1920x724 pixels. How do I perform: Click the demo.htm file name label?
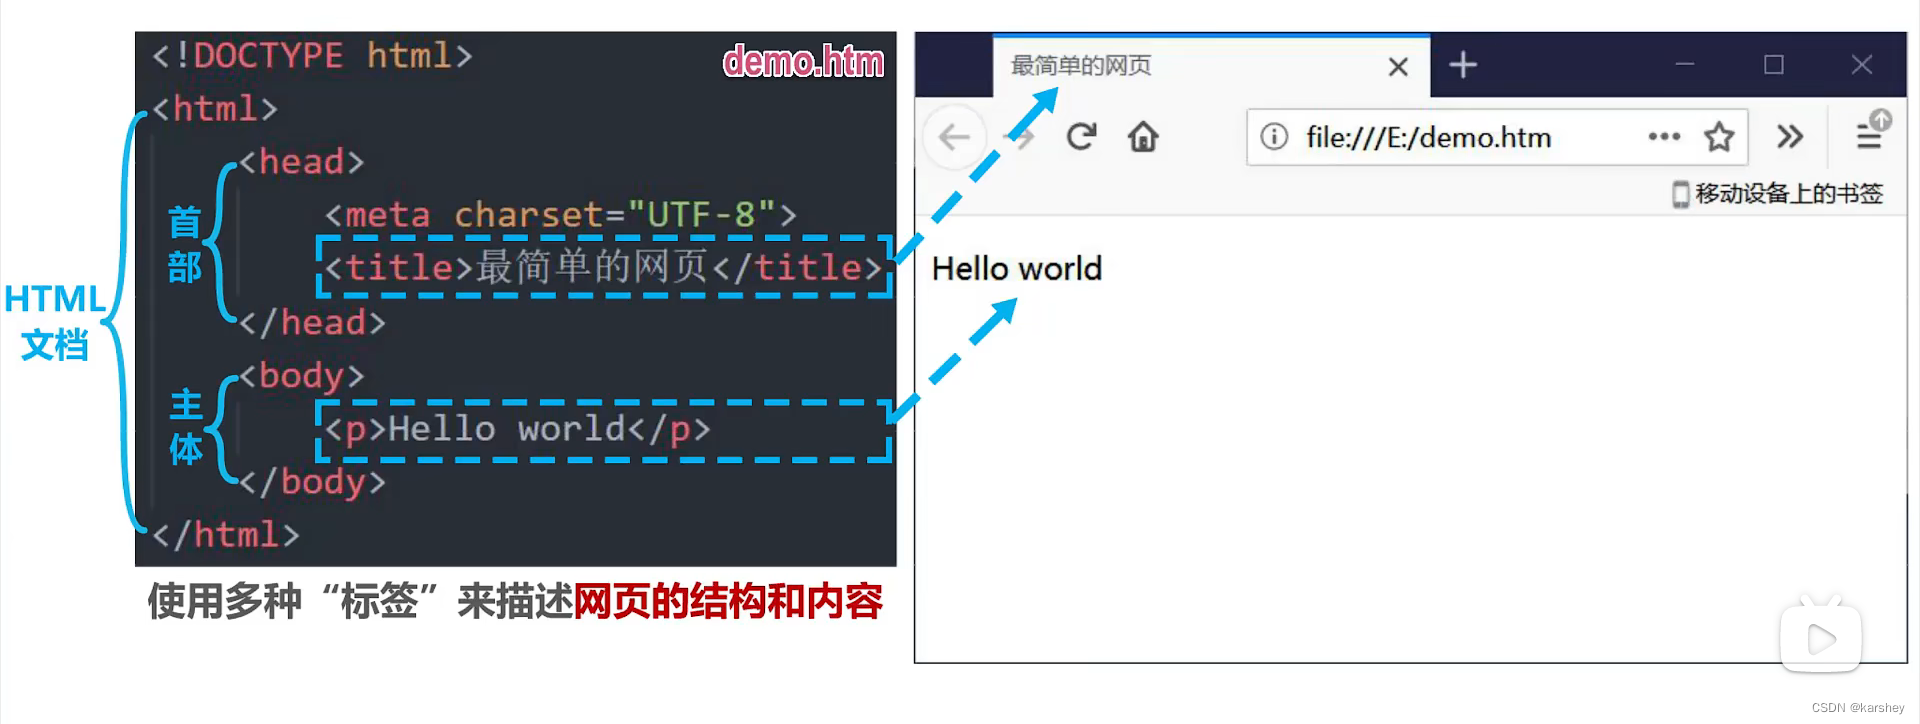coord(804,61)
